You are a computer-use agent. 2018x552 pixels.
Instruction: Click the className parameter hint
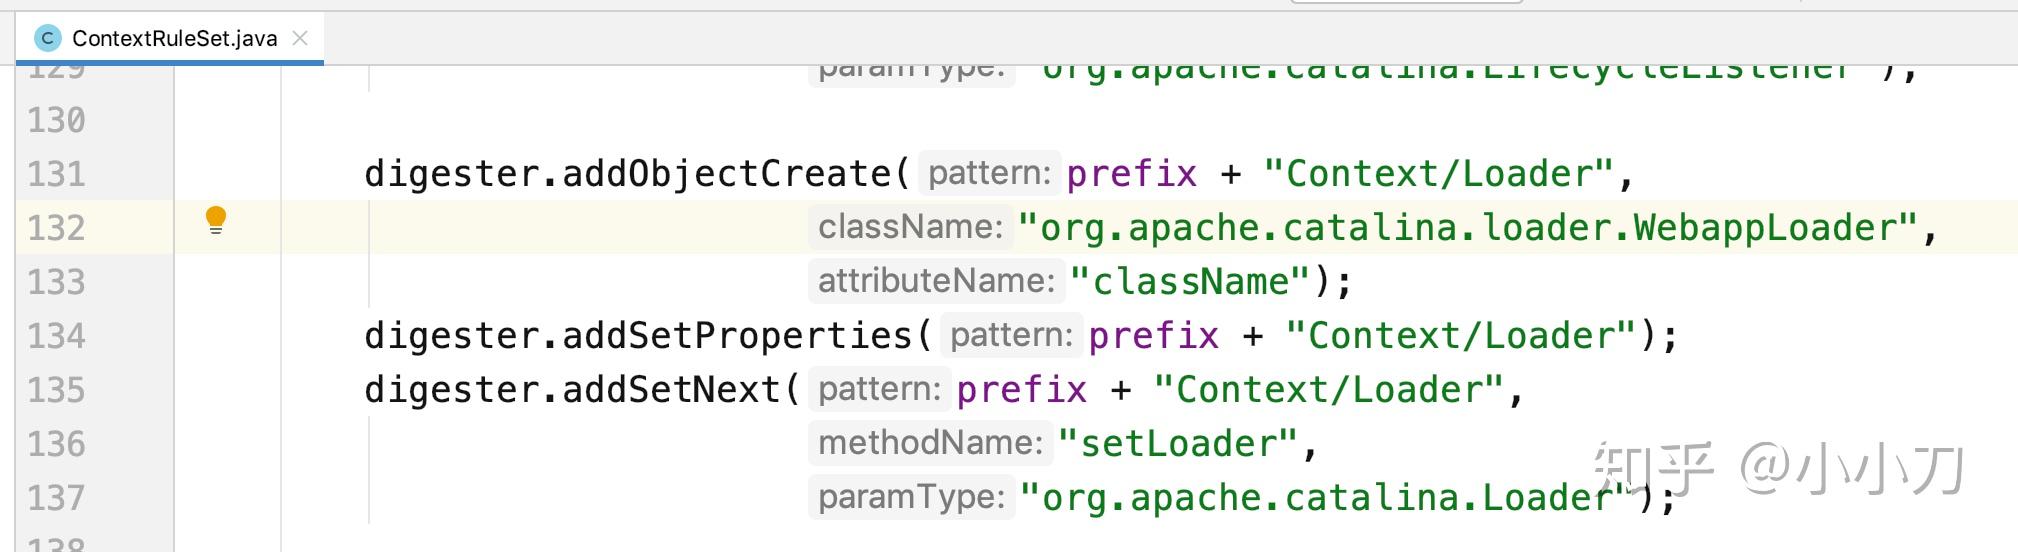(x=910, y=227)
